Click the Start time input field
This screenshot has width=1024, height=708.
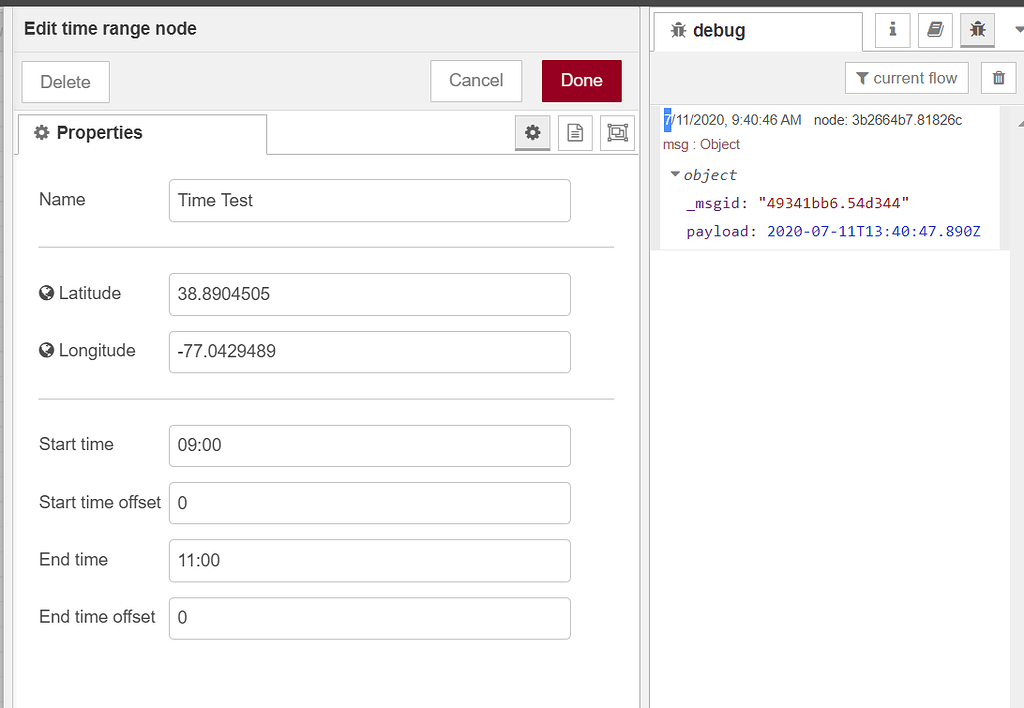tap(368, 445)
